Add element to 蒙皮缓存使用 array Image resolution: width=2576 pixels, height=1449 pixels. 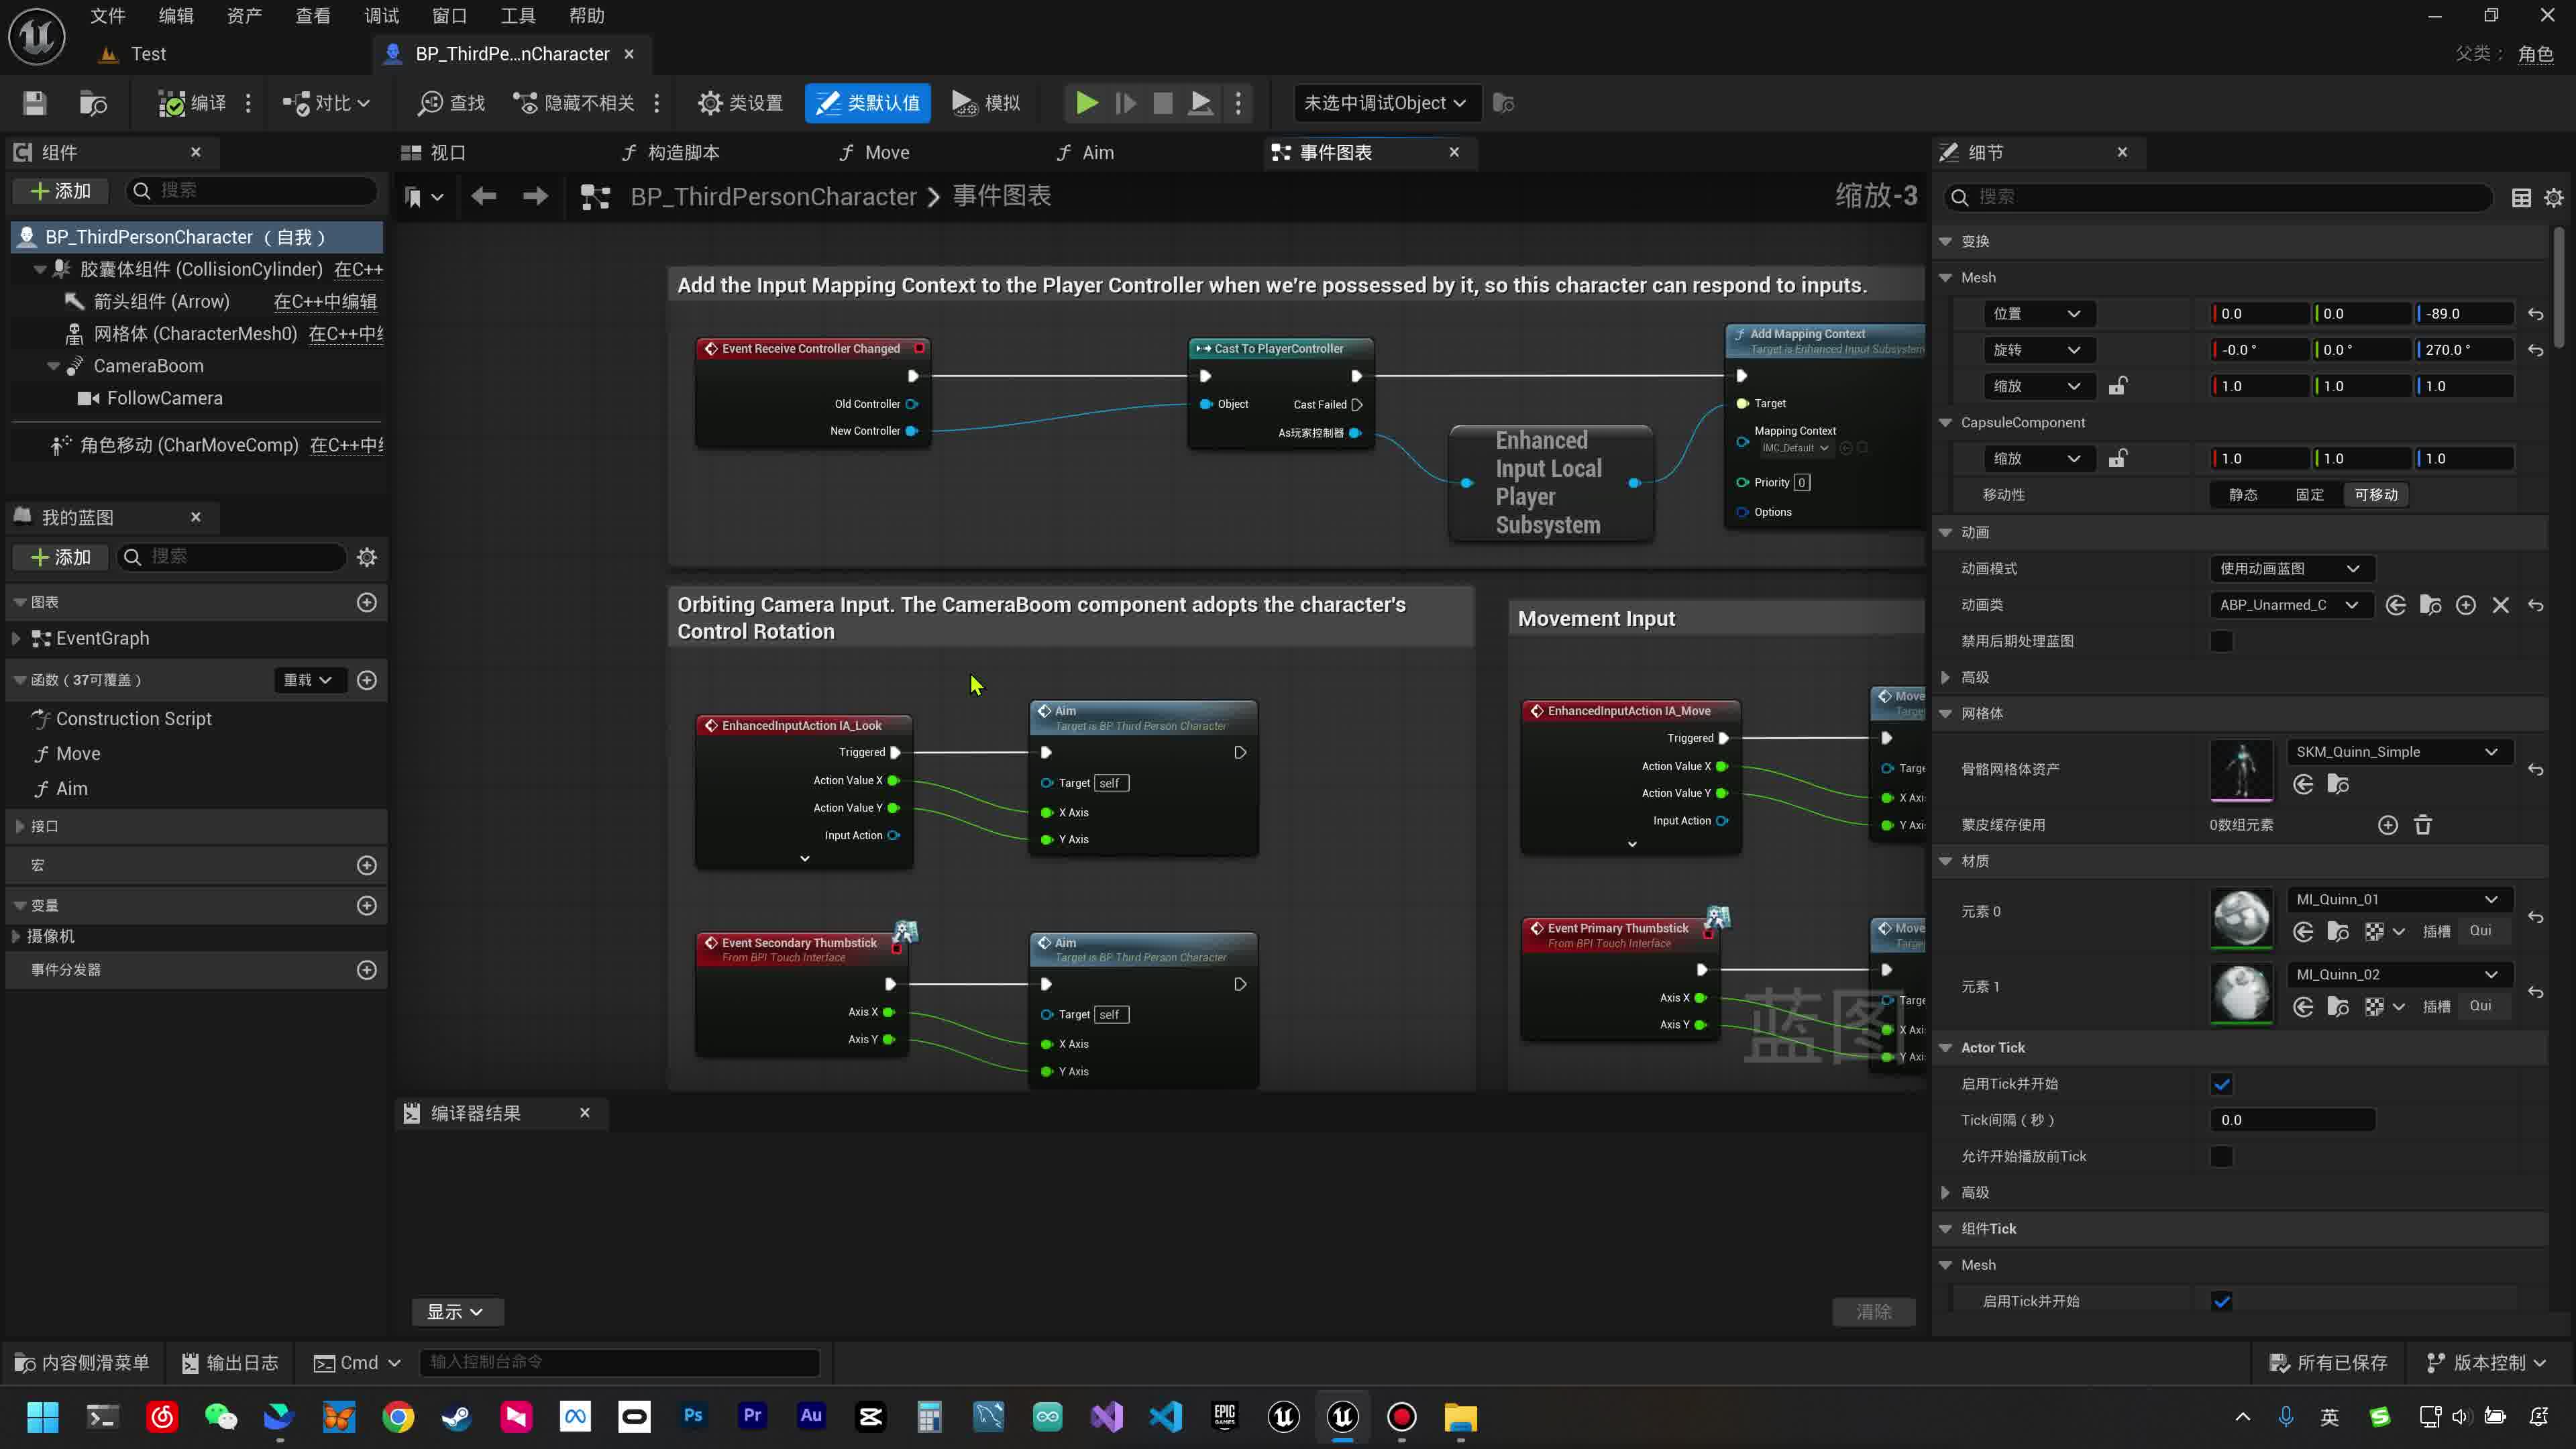tap(2388, 825)
